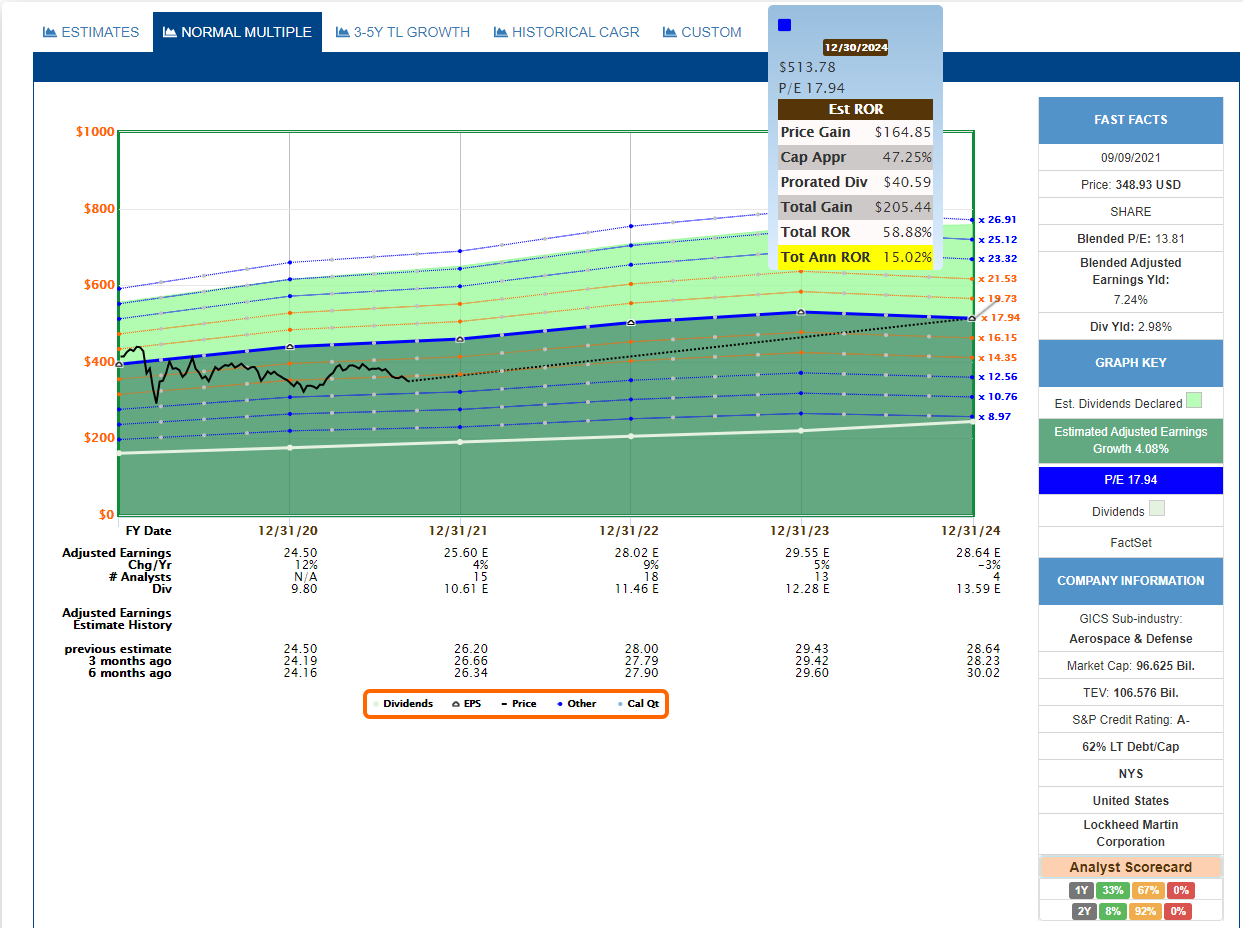1243x928 pixels.
Task: Expand the Fast Facts panel header
Action: [1130, 120]
